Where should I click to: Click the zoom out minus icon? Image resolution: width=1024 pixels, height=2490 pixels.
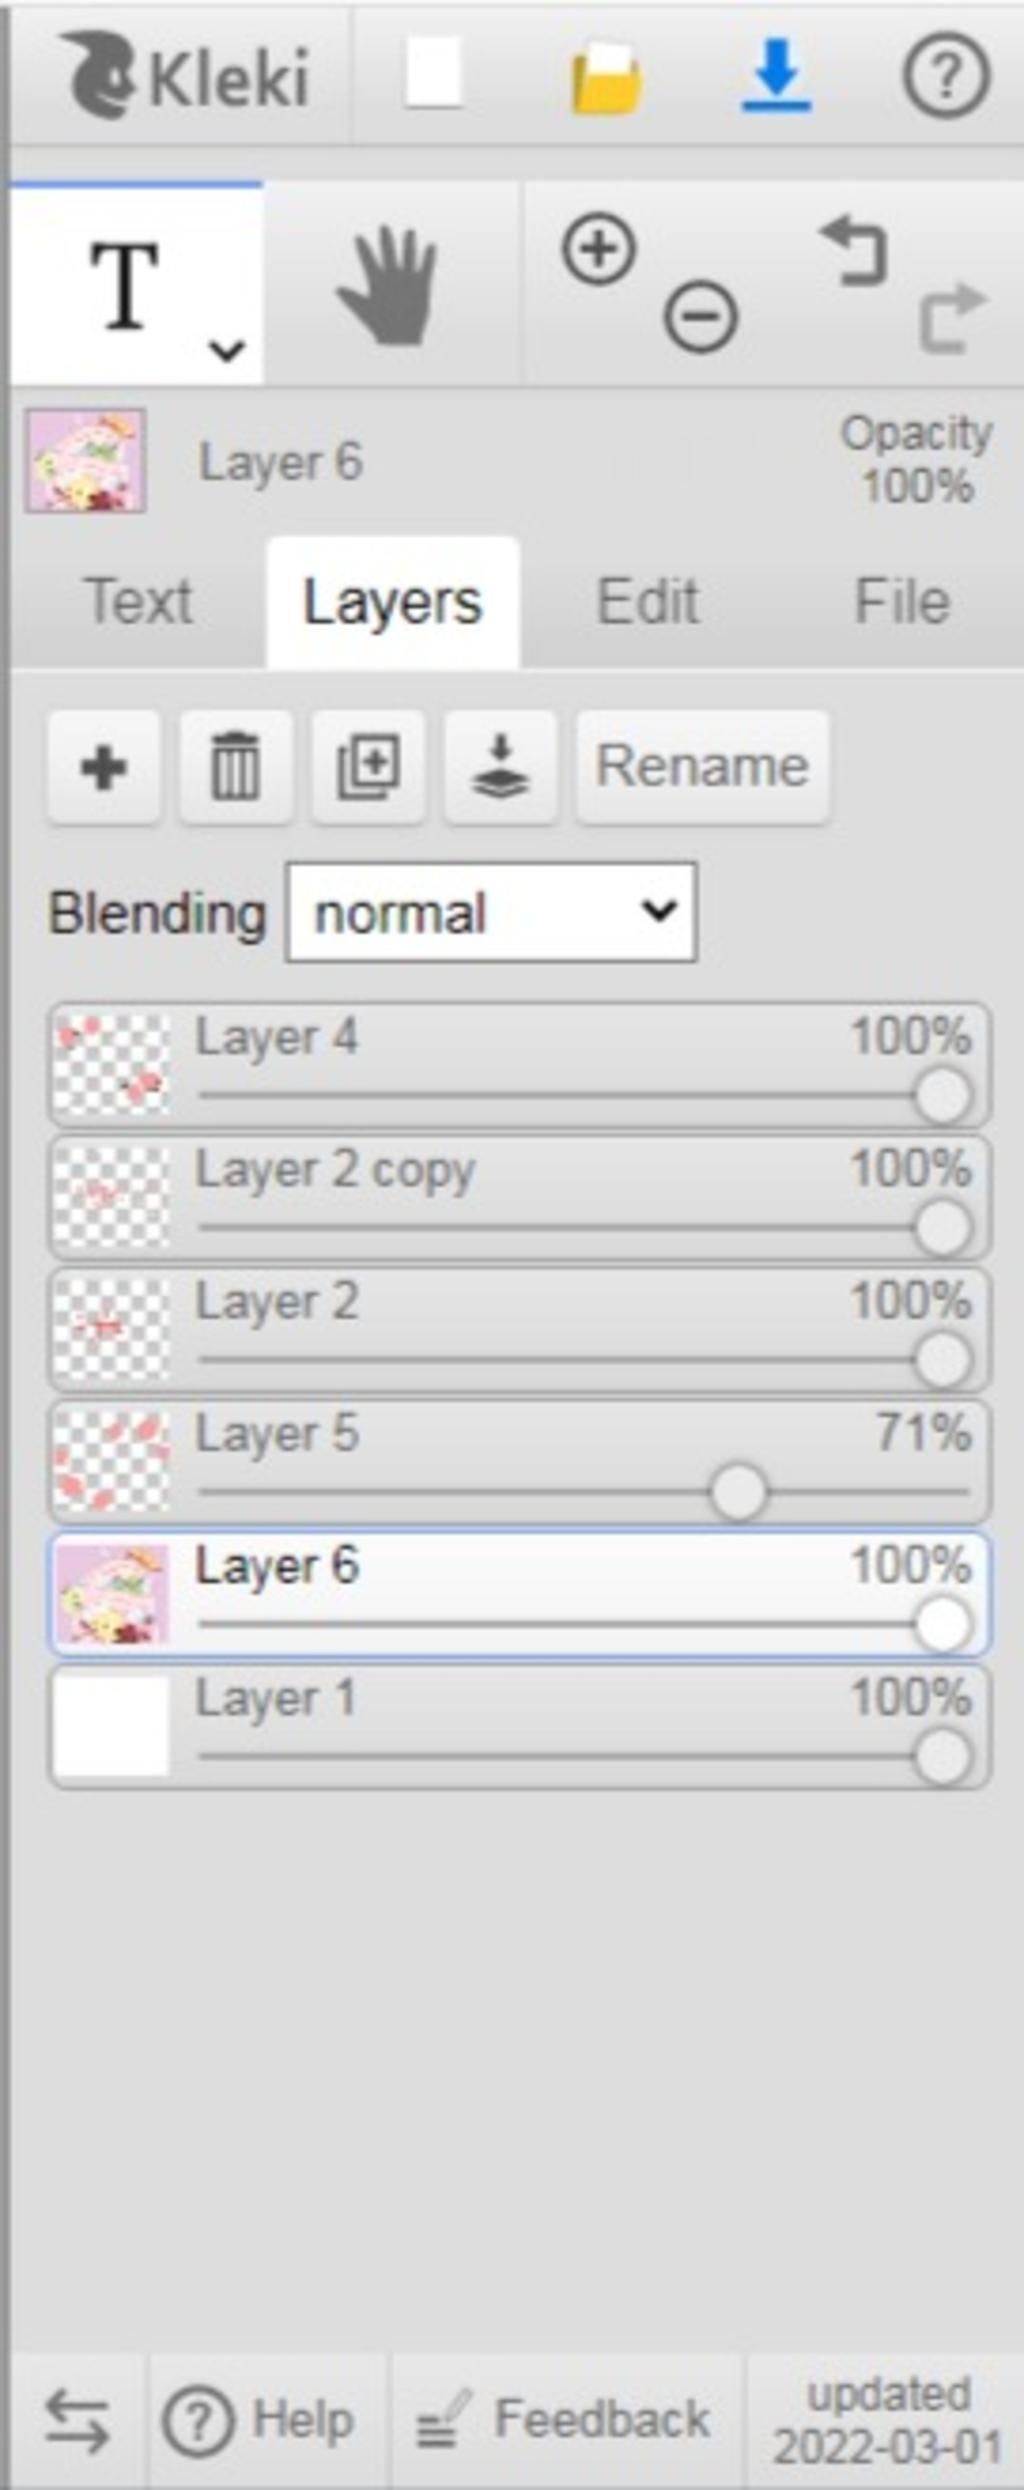pyautogui.click(x=701, y=316)
